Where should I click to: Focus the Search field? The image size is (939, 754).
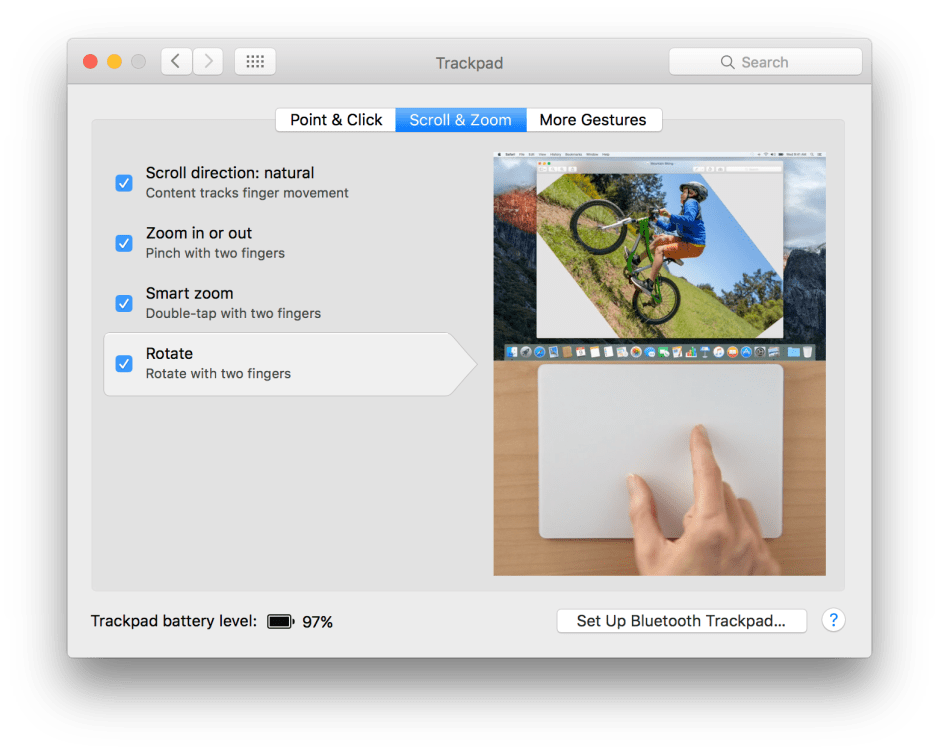click(765, 62)
